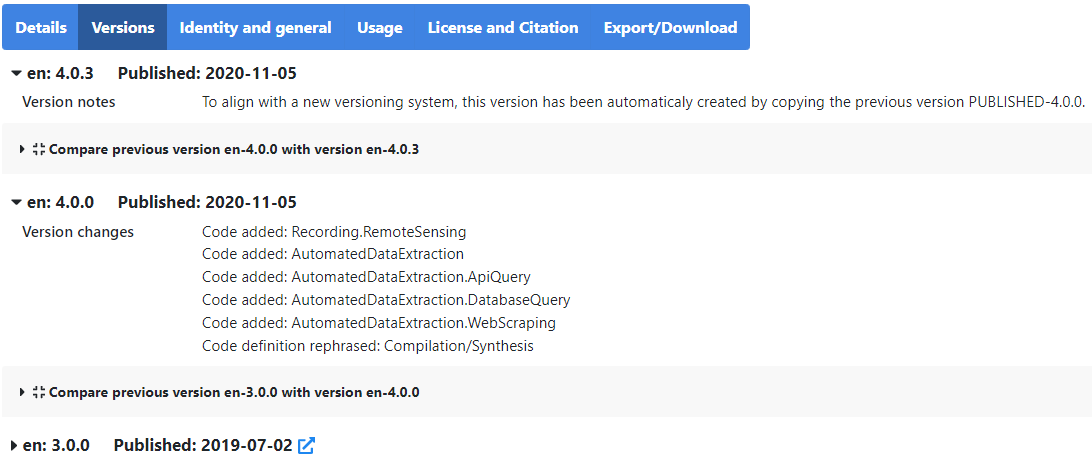Image resolution: width=1092 pixels, height=466 pixels.
Task: Open the external link icon beside version 3.0.0
Action: pos(306,446)
